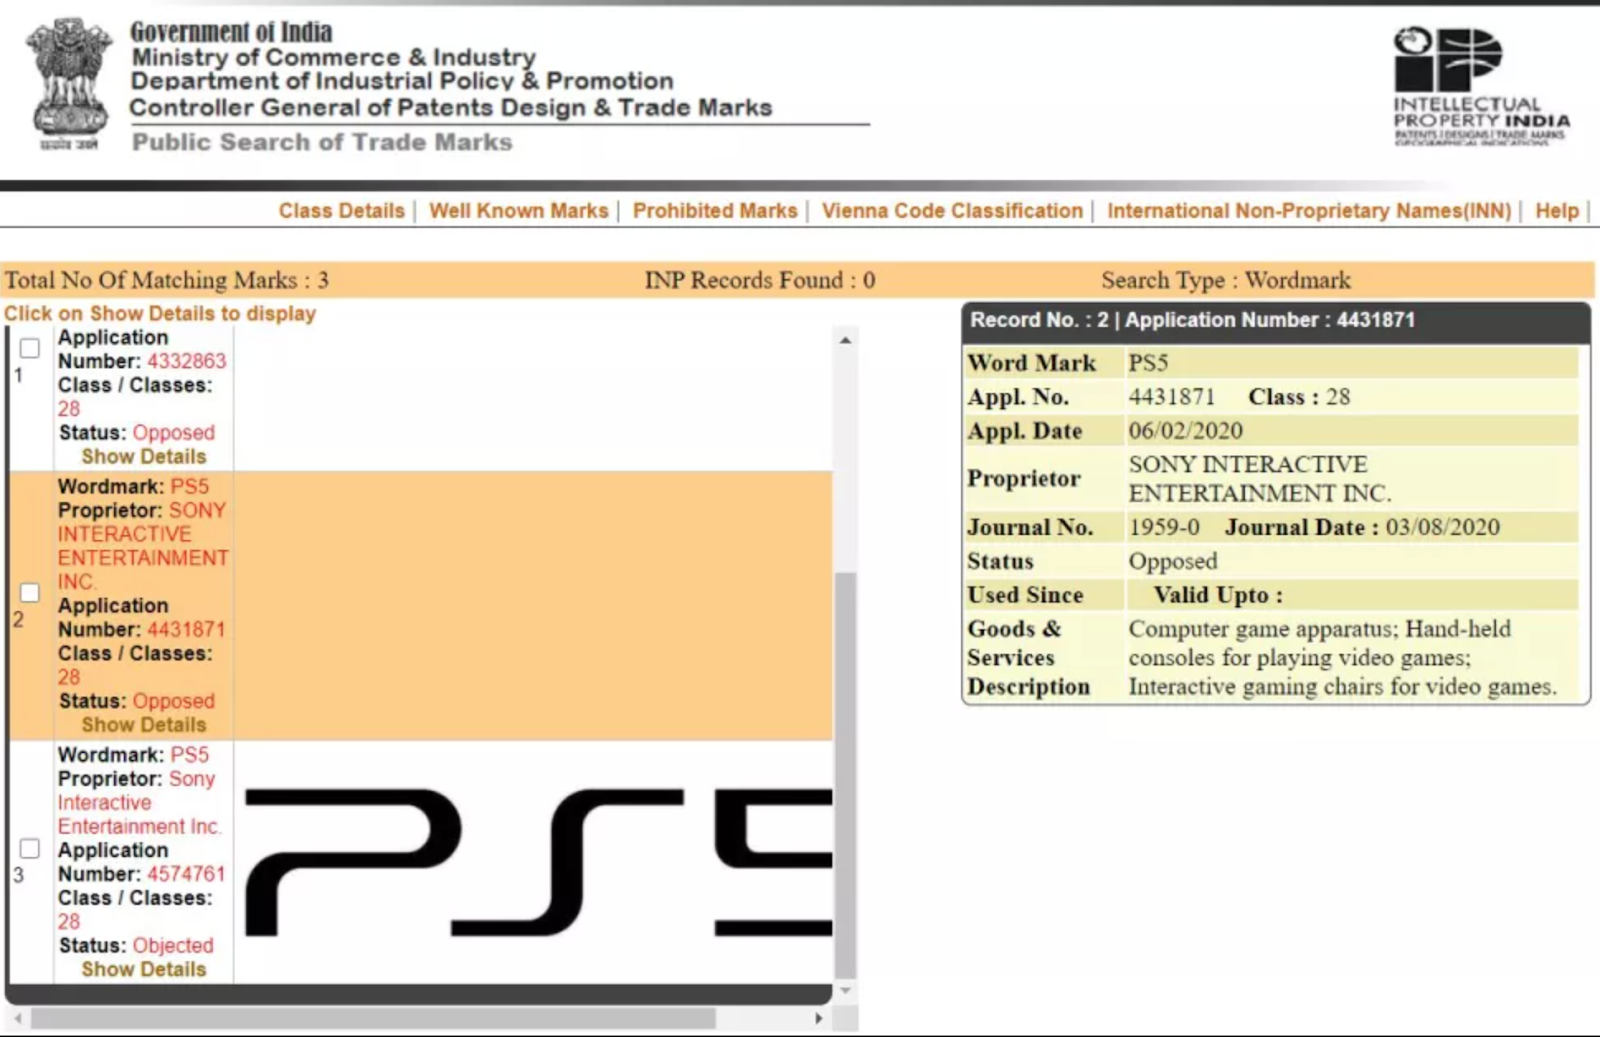Show Details for application 4332863
The width and height of the screenshot is (1600, 1037).
(x=144, y=457)
